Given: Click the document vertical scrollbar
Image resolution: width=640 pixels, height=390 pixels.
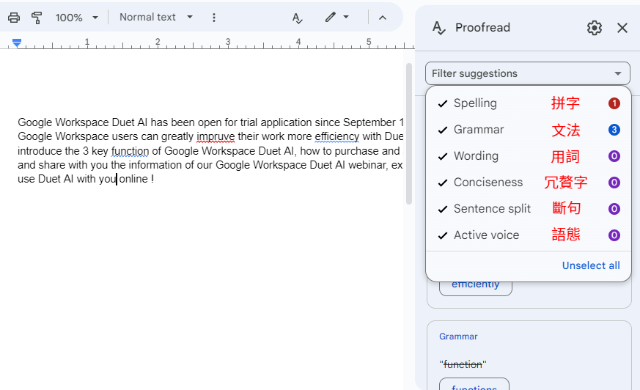Looking at the screenshot, I should (409, 133).
